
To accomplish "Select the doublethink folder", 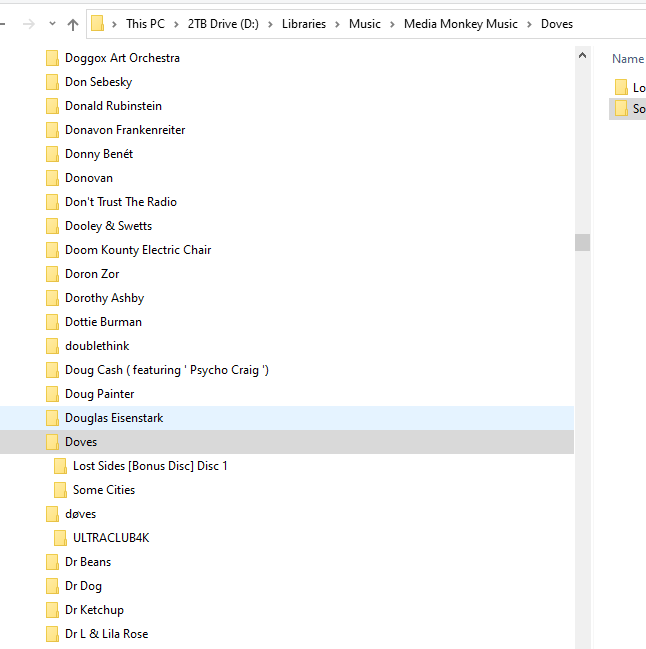I will click(97, 346).
